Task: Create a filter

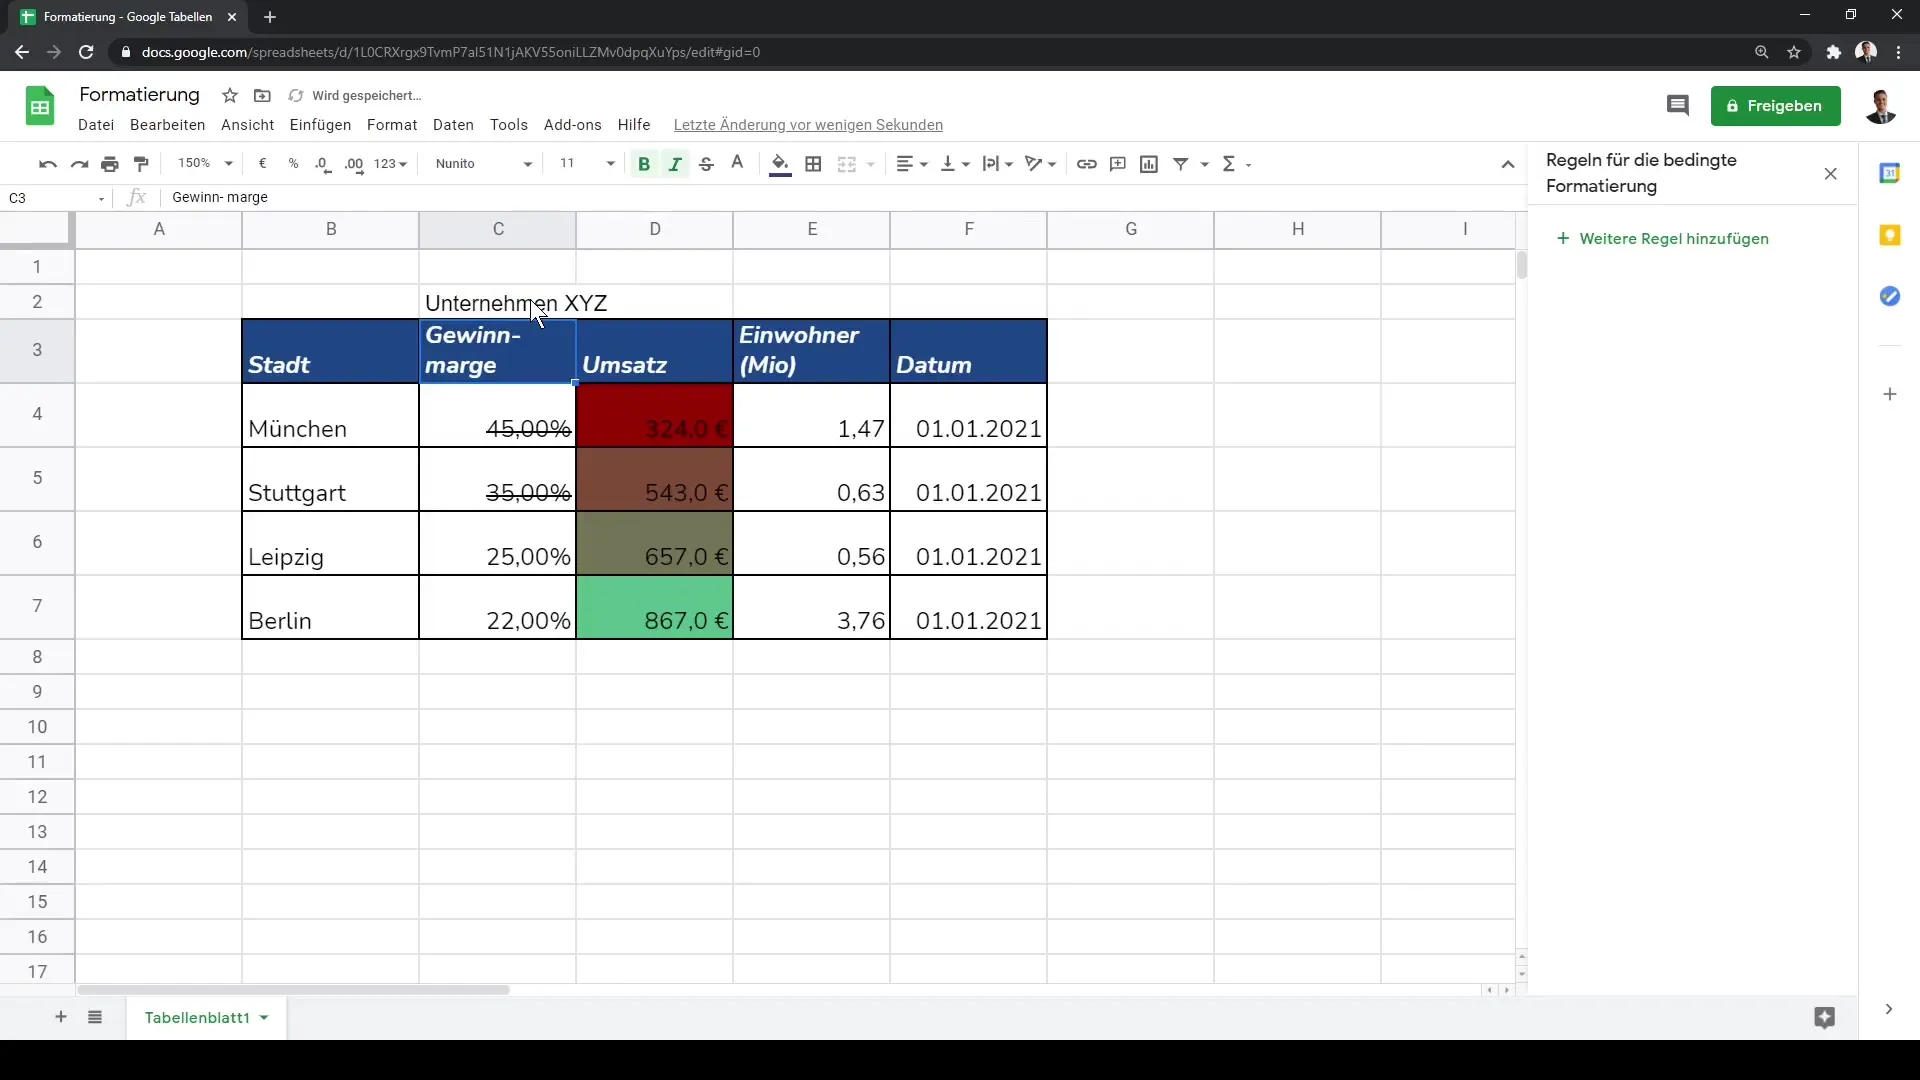Action: (x=1181, y=164)
